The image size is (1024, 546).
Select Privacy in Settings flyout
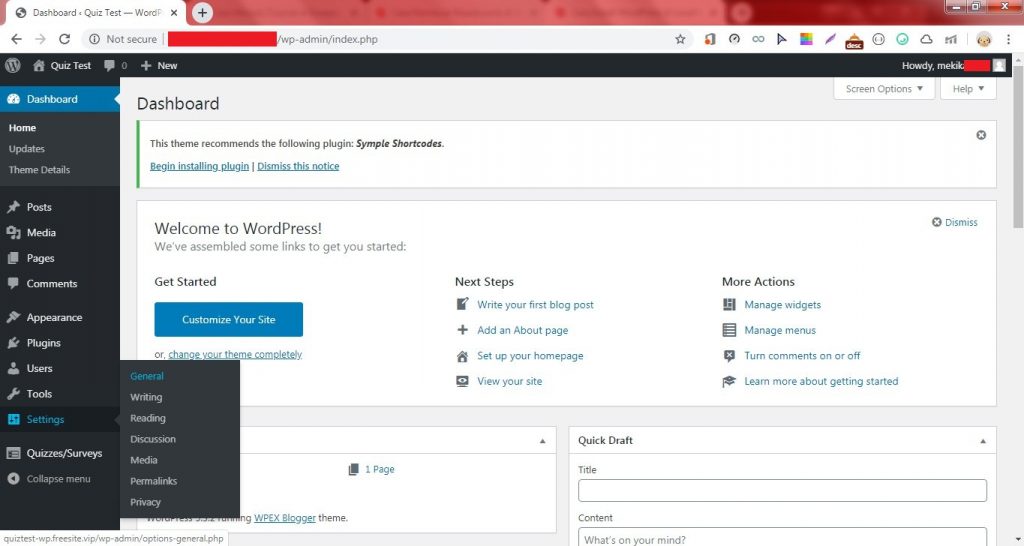145,502
